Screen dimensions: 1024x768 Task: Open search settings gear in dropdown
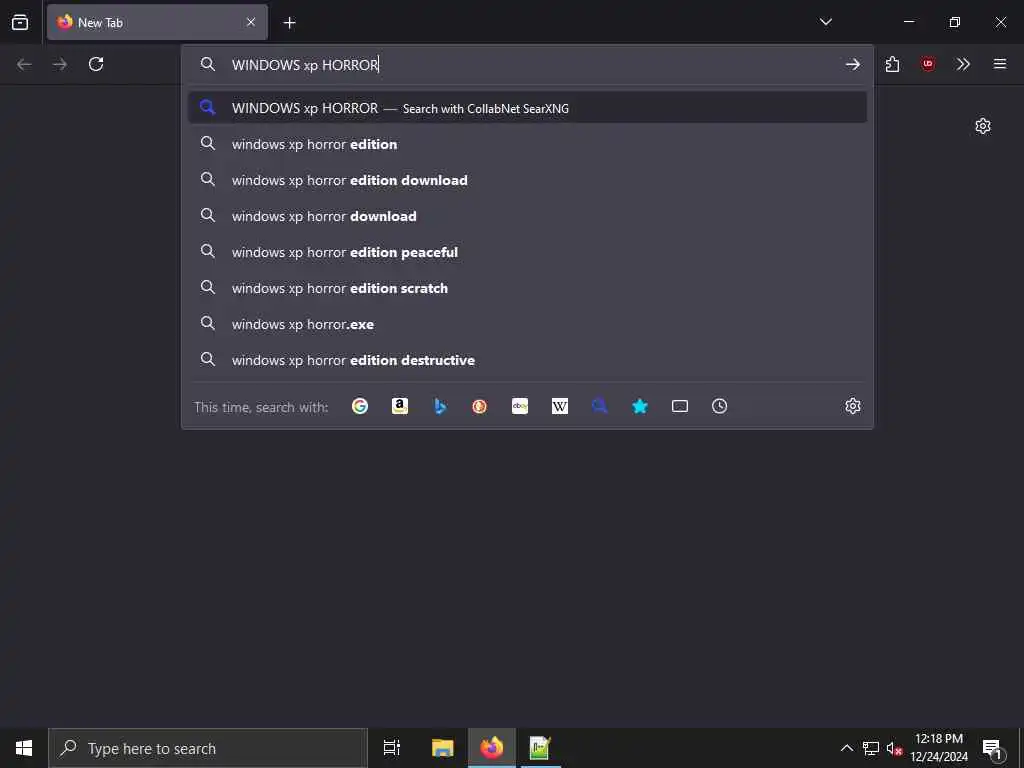tap(853, 406)
